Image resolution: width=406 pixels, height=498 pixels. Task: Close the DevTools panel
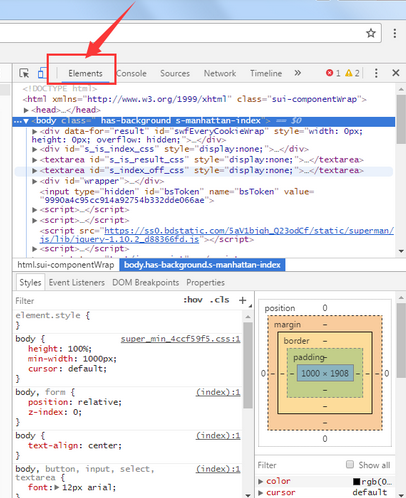(x=396, y=73)
